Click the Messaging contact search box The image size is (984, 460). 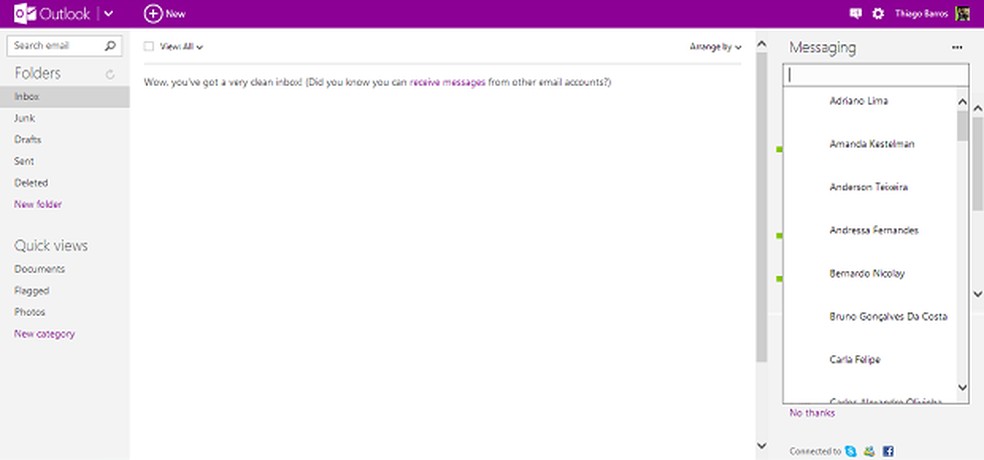coord(875,75)
